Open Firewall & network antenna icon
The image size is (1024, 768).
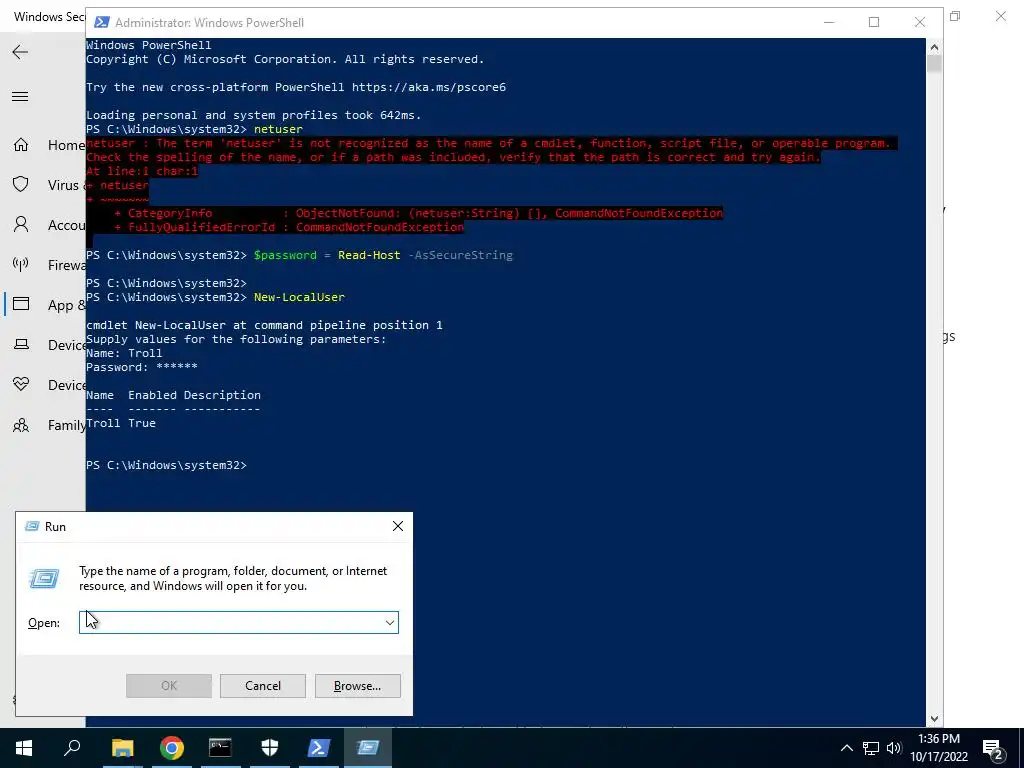point(21,264)
